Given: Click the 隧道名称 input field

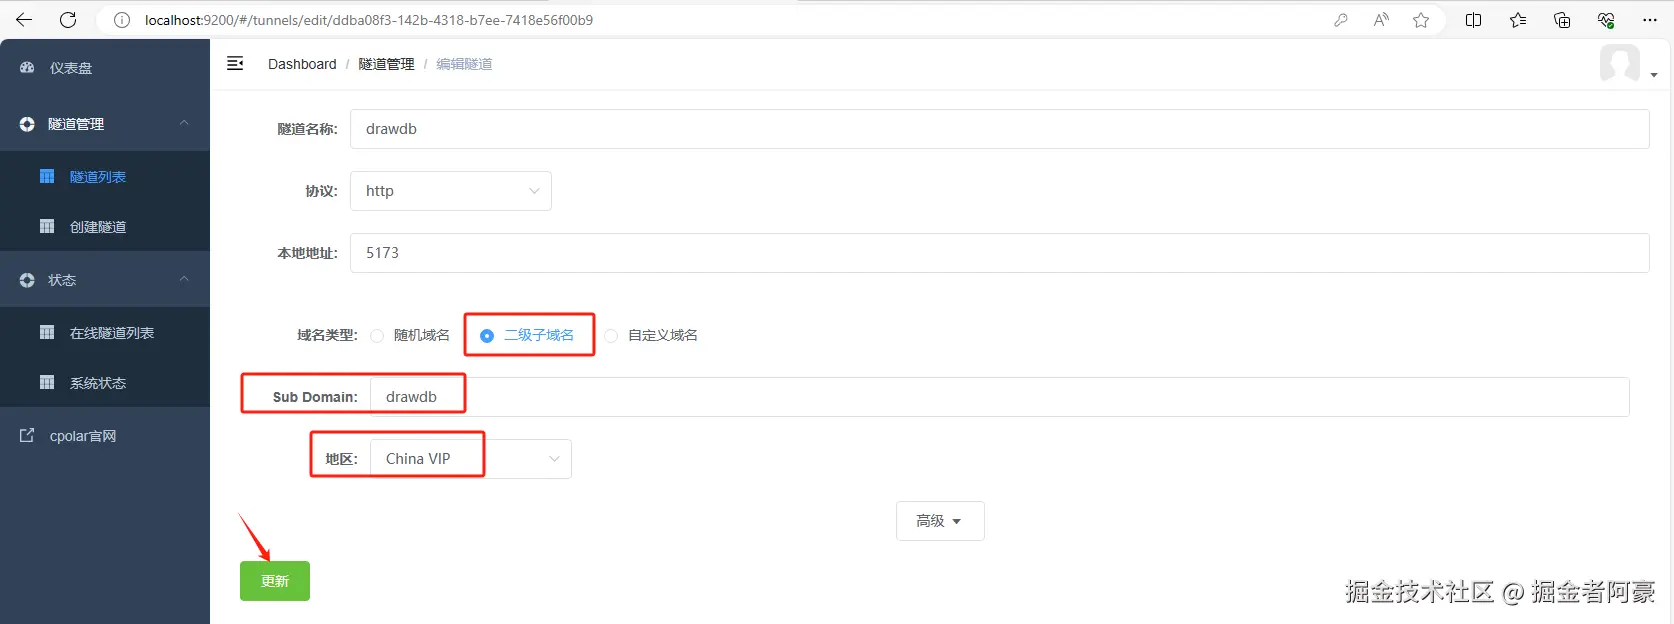Looking at the screenshot, I should pyautogui.click(x=1000, y=129).
